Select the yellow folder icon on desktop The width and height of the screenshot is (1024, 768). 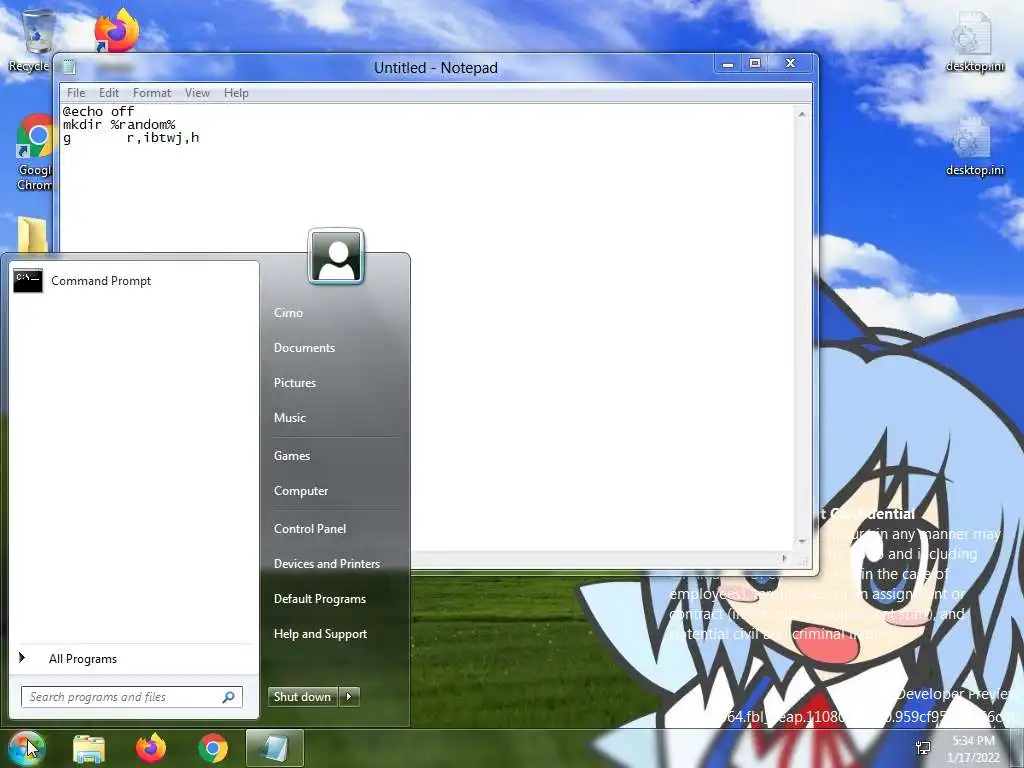pyautogui.click(x=33, y=235)
